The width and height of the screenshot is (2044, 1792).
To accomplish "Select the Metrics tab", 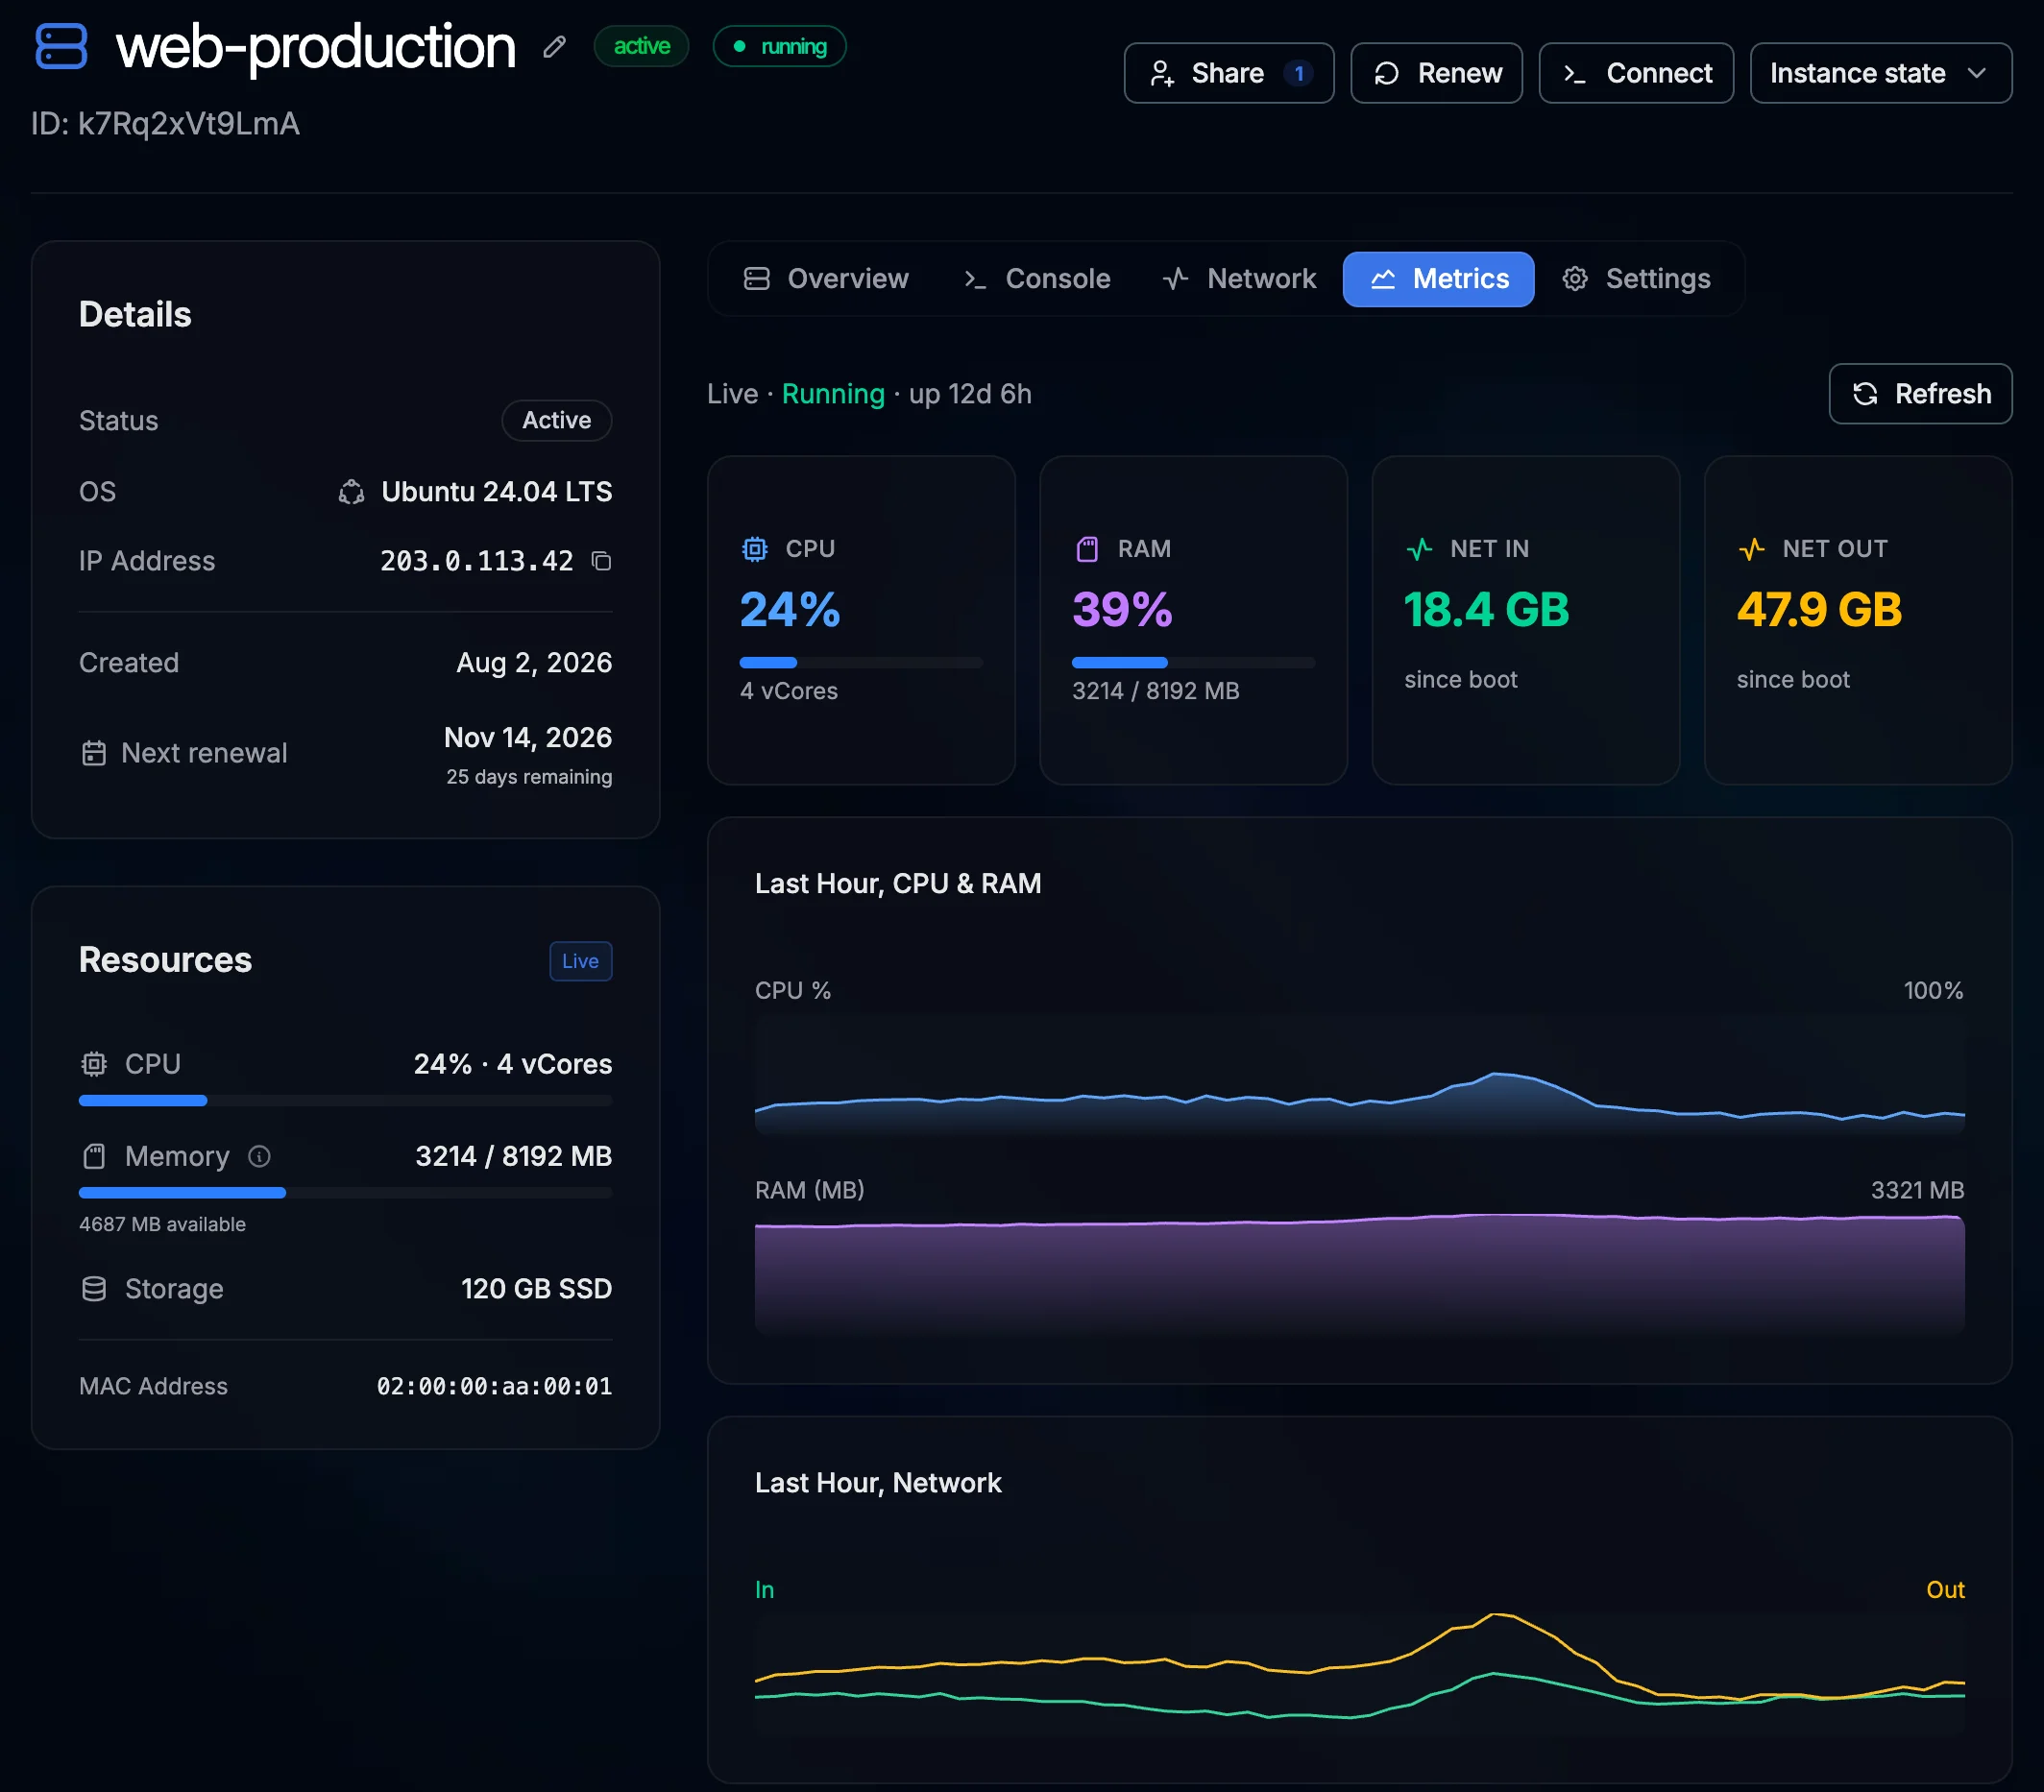I will click(1438, 279).
